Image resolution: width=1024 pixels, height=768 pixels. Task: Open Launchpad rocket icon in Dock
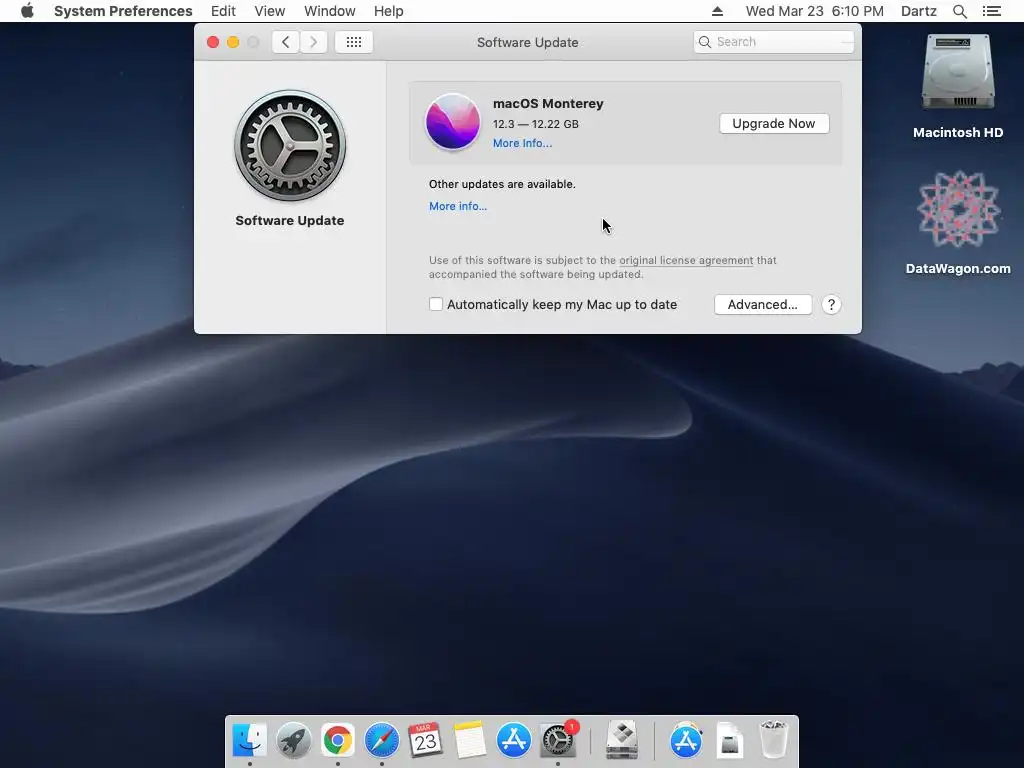point(293,740)
